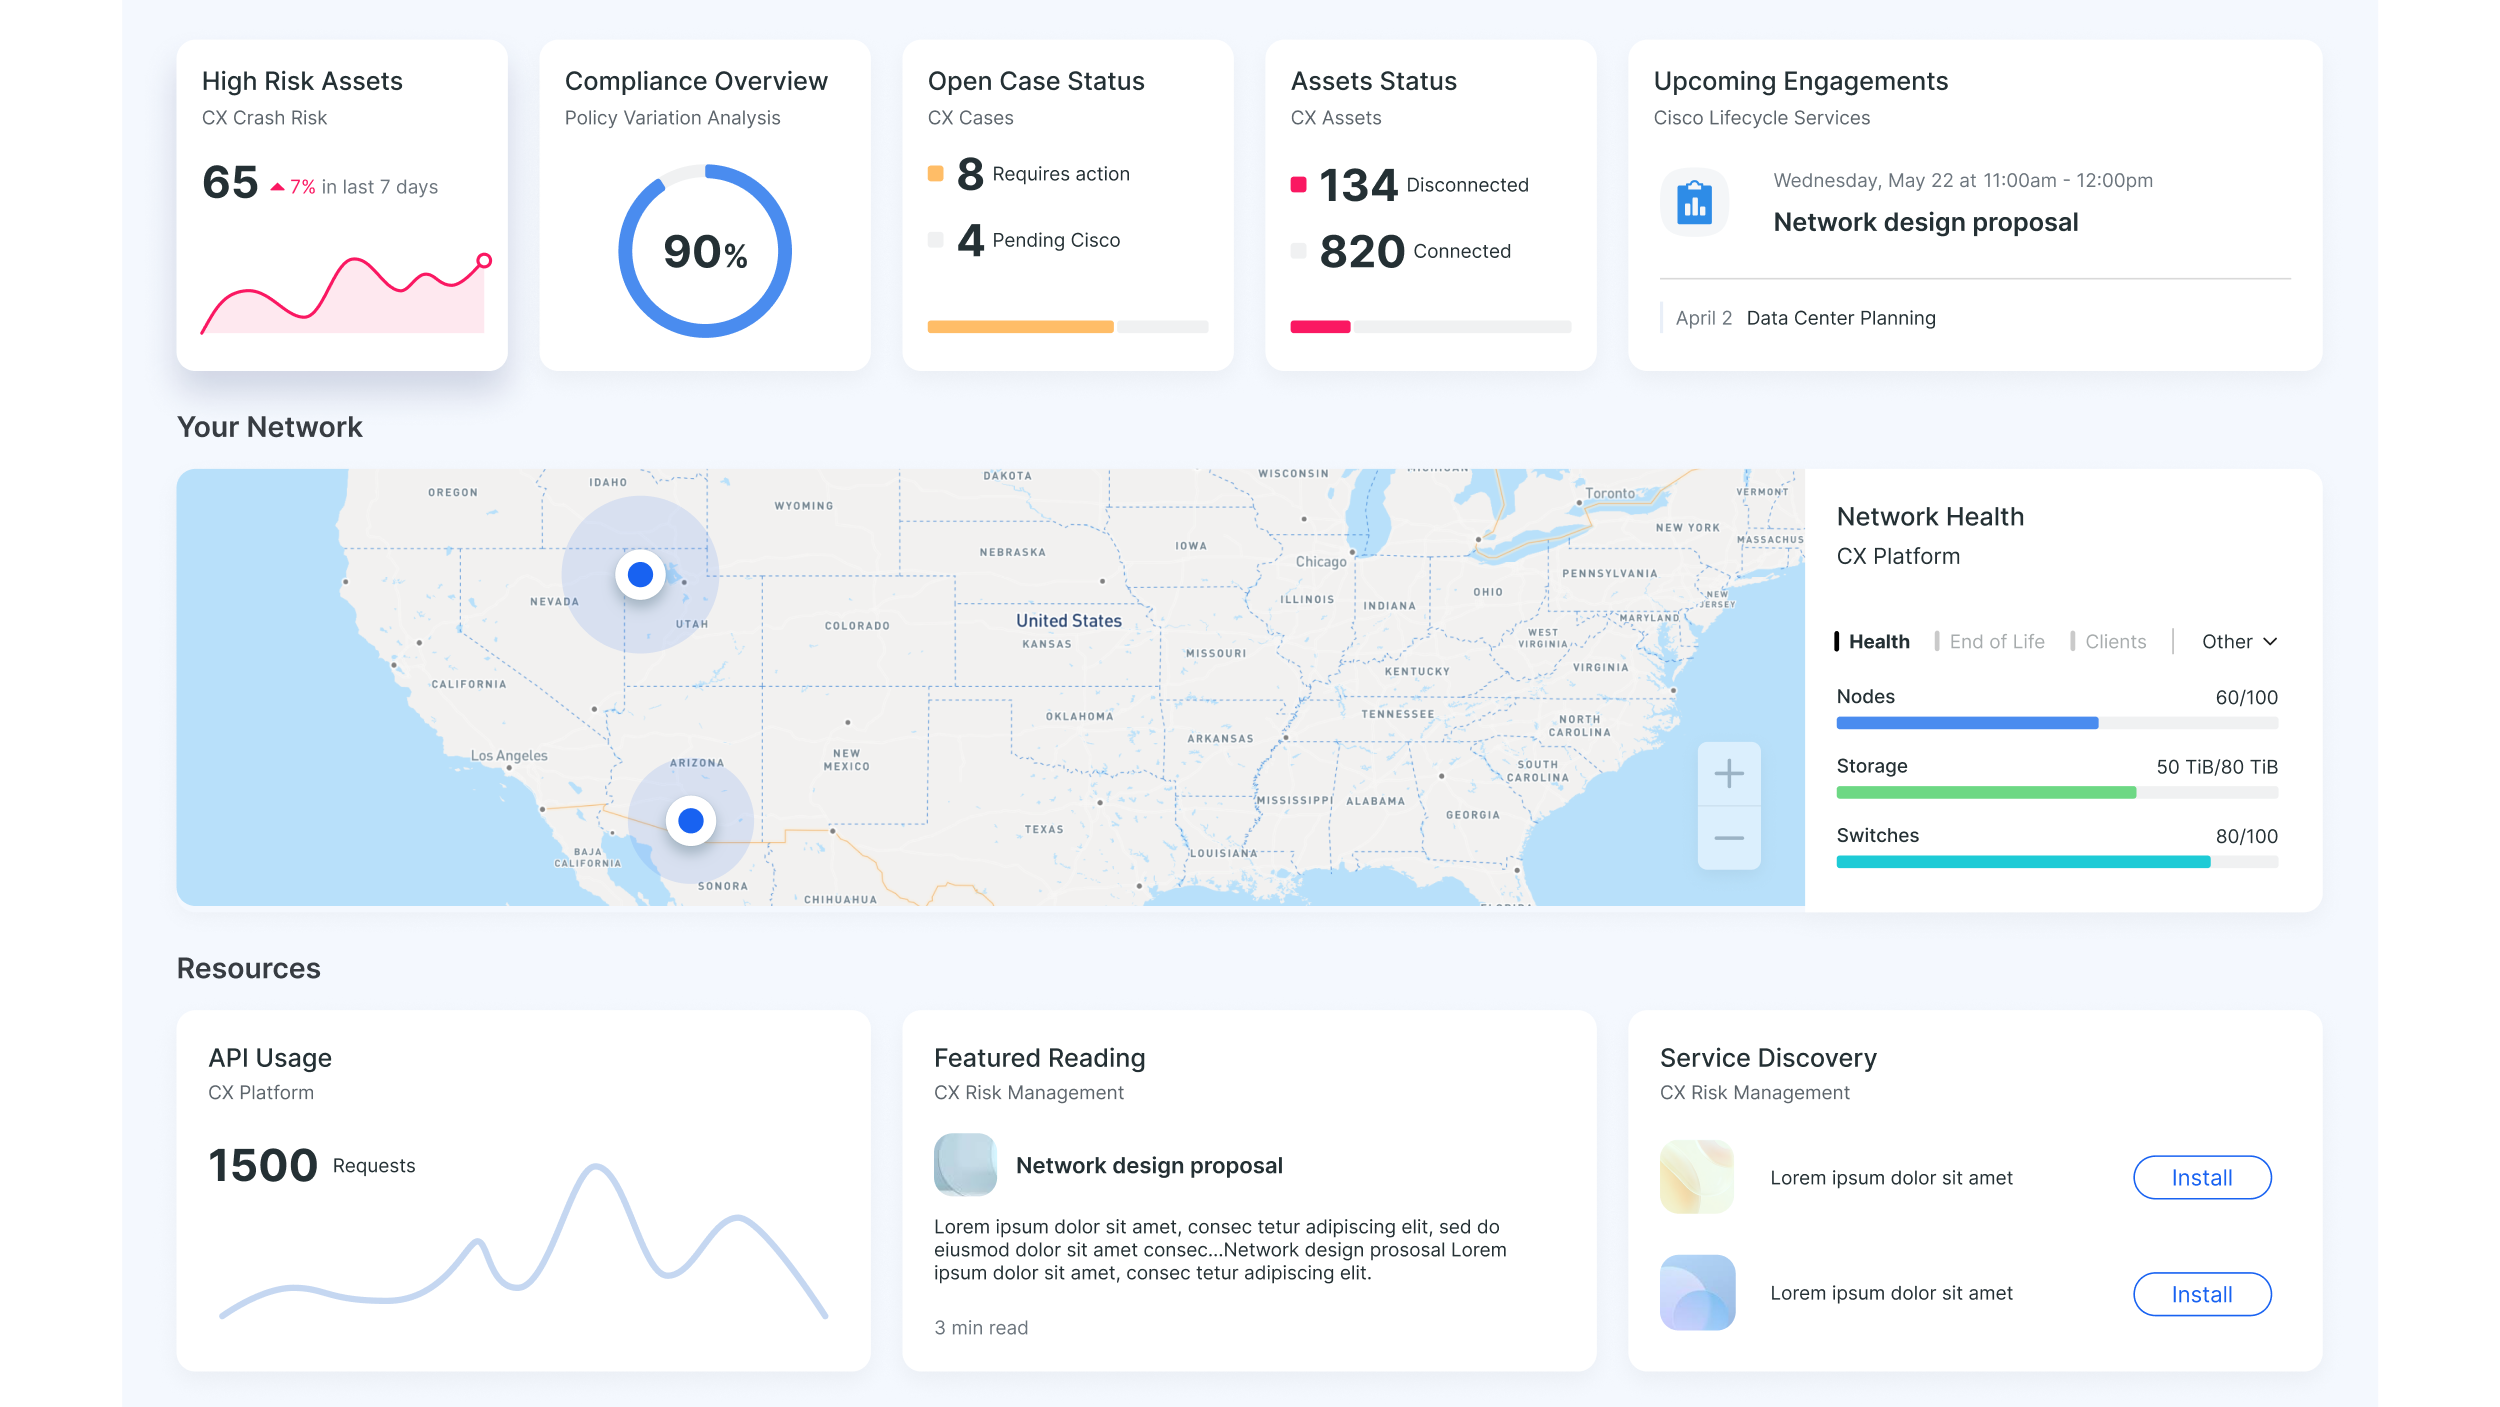Click the 65 crash risk value
The height and width of the screenshot is (1407, 2500).
(x=230, y=182)
